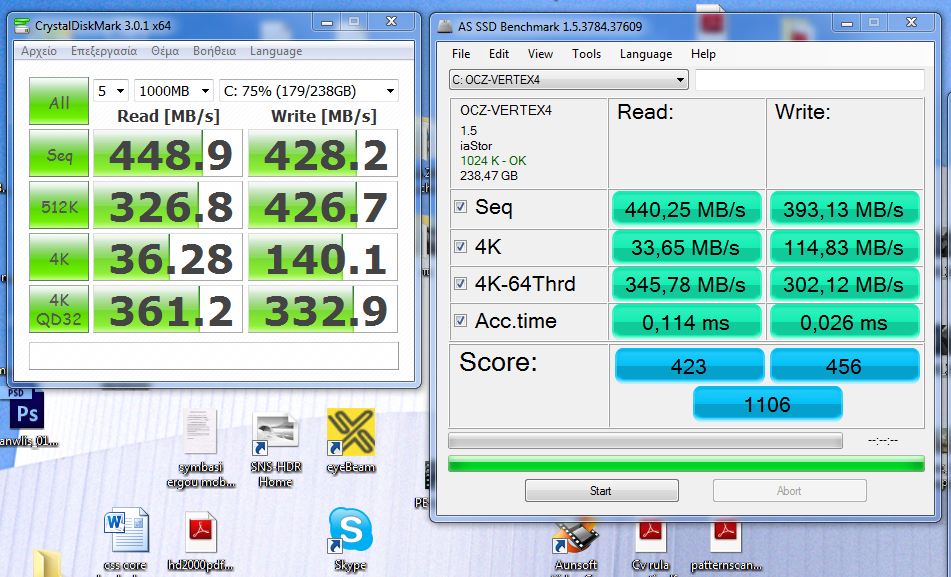Click the All button in CrystalDiskMark
The height and width of the screenshot is (577, 951).
(x=59, y=101)
